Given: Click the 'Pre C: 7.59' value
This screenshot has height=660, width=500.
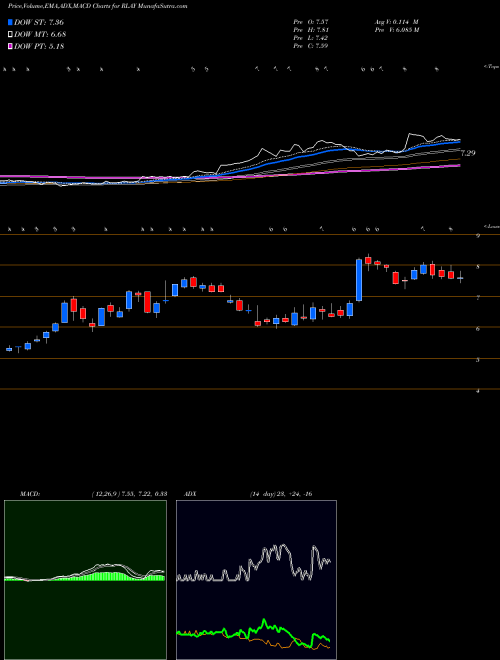Looking at the screenshot, I should [311, 46].
